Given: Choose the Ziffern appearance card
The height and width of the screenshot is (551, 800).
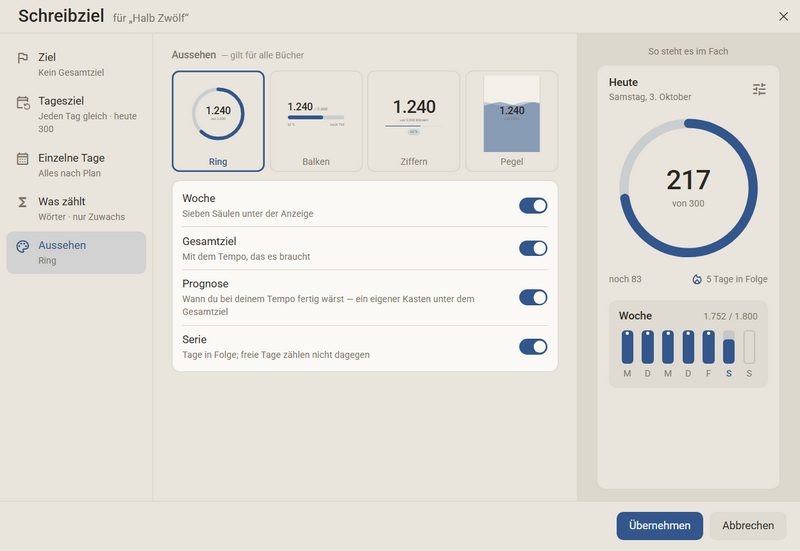Looking at the screenshot, I should 414,121.
